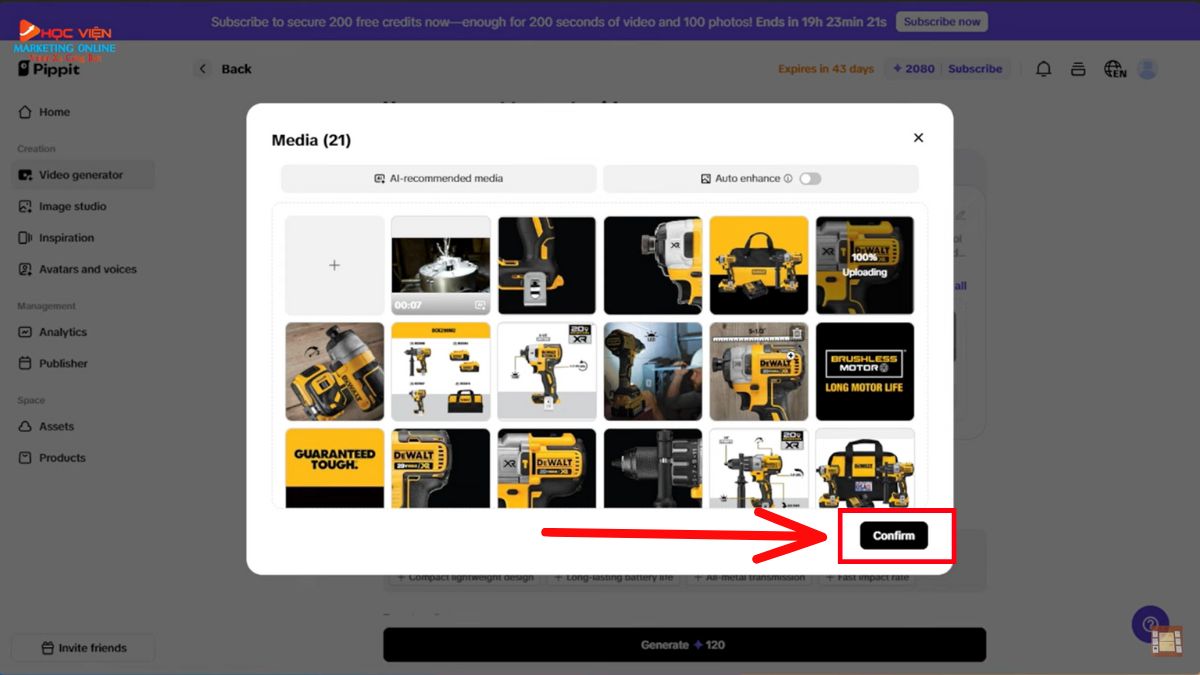The height and width of the screenshot is (675, 1200).
Task: Click the Products icon
Action: 26,458
